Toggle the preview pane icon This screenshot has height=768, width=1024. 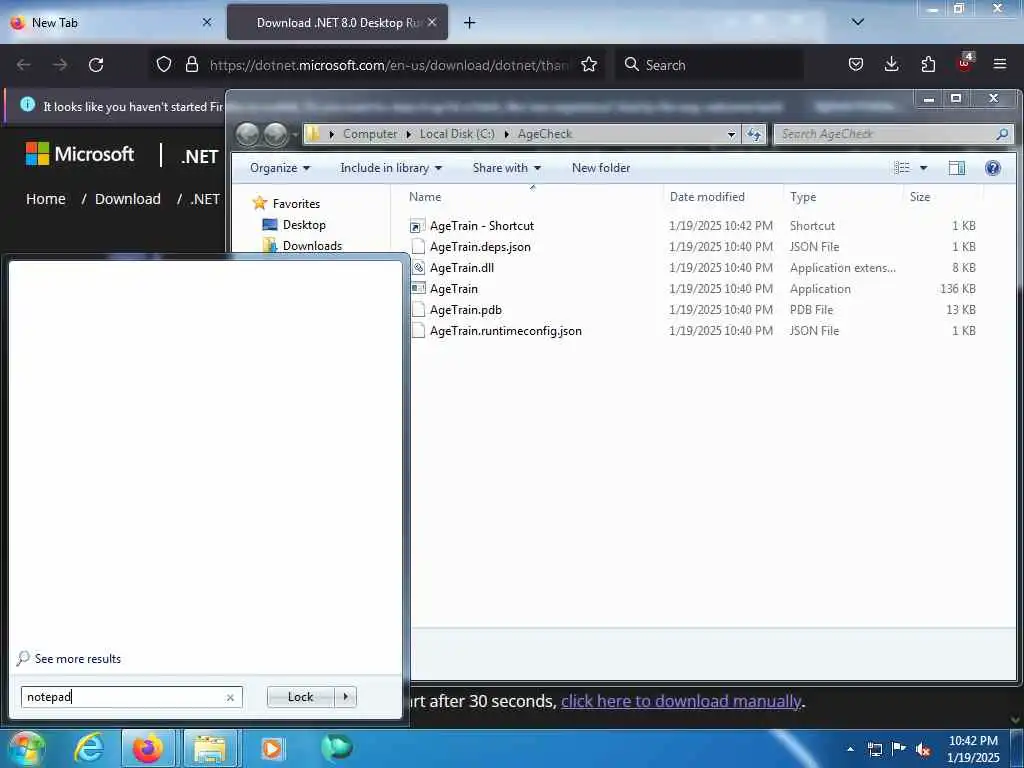(957, 168)
